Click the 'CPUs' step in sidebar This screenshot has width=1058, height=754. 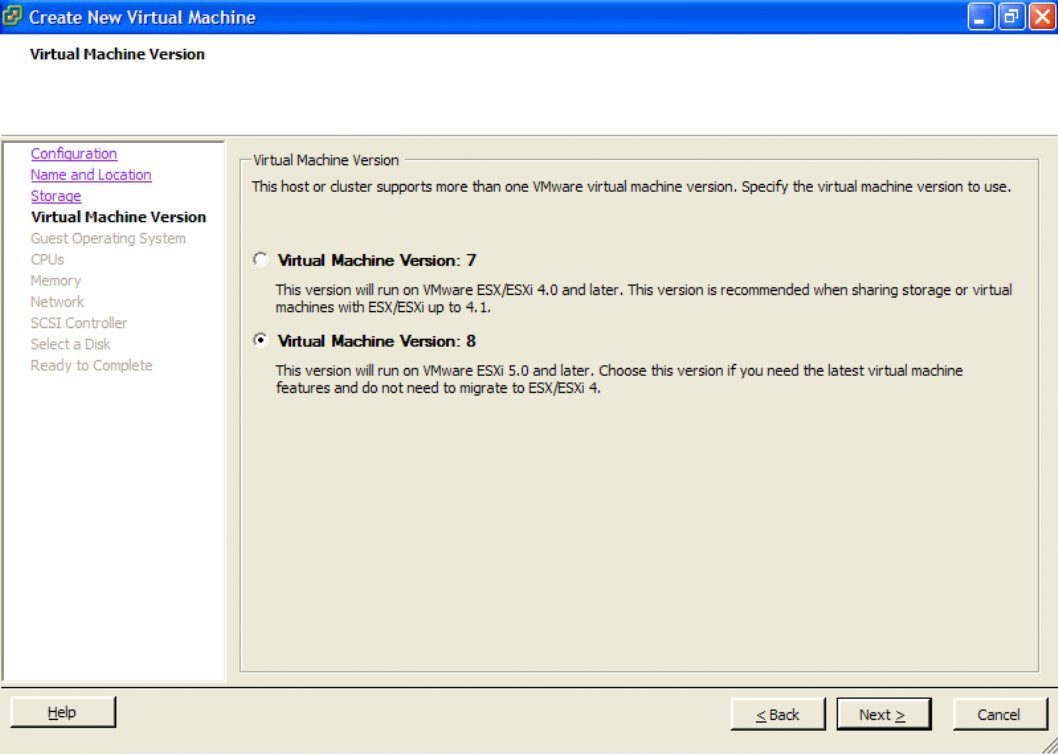pyautogui.click(x=47, y=259)
